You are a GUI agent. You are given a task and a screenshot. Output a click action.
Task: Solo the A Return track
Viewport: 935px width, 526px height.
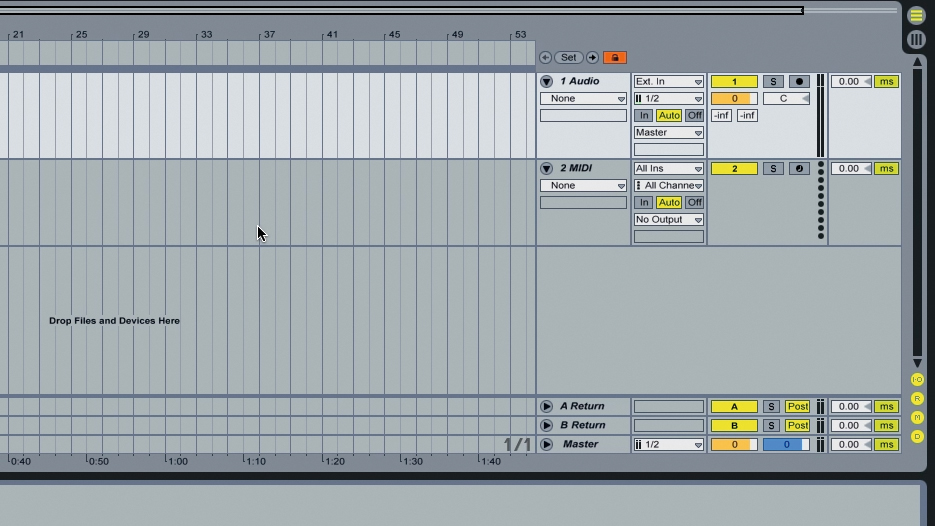tap(771, 407)
